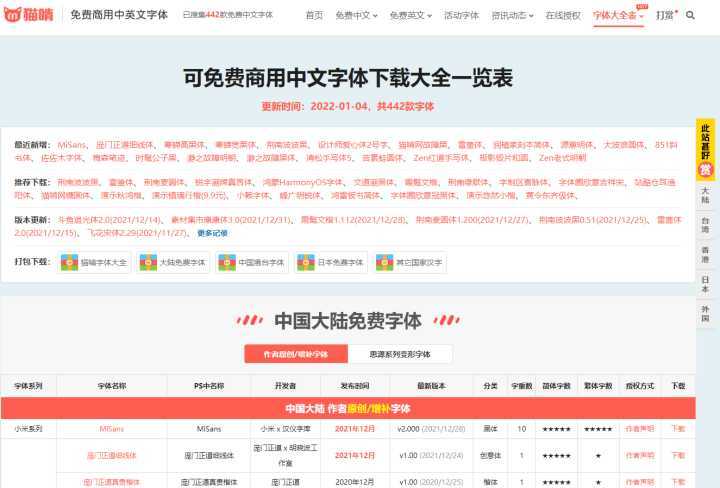Click 下载 in the MiSans row

pyautogui.click(x=678, y=429)
